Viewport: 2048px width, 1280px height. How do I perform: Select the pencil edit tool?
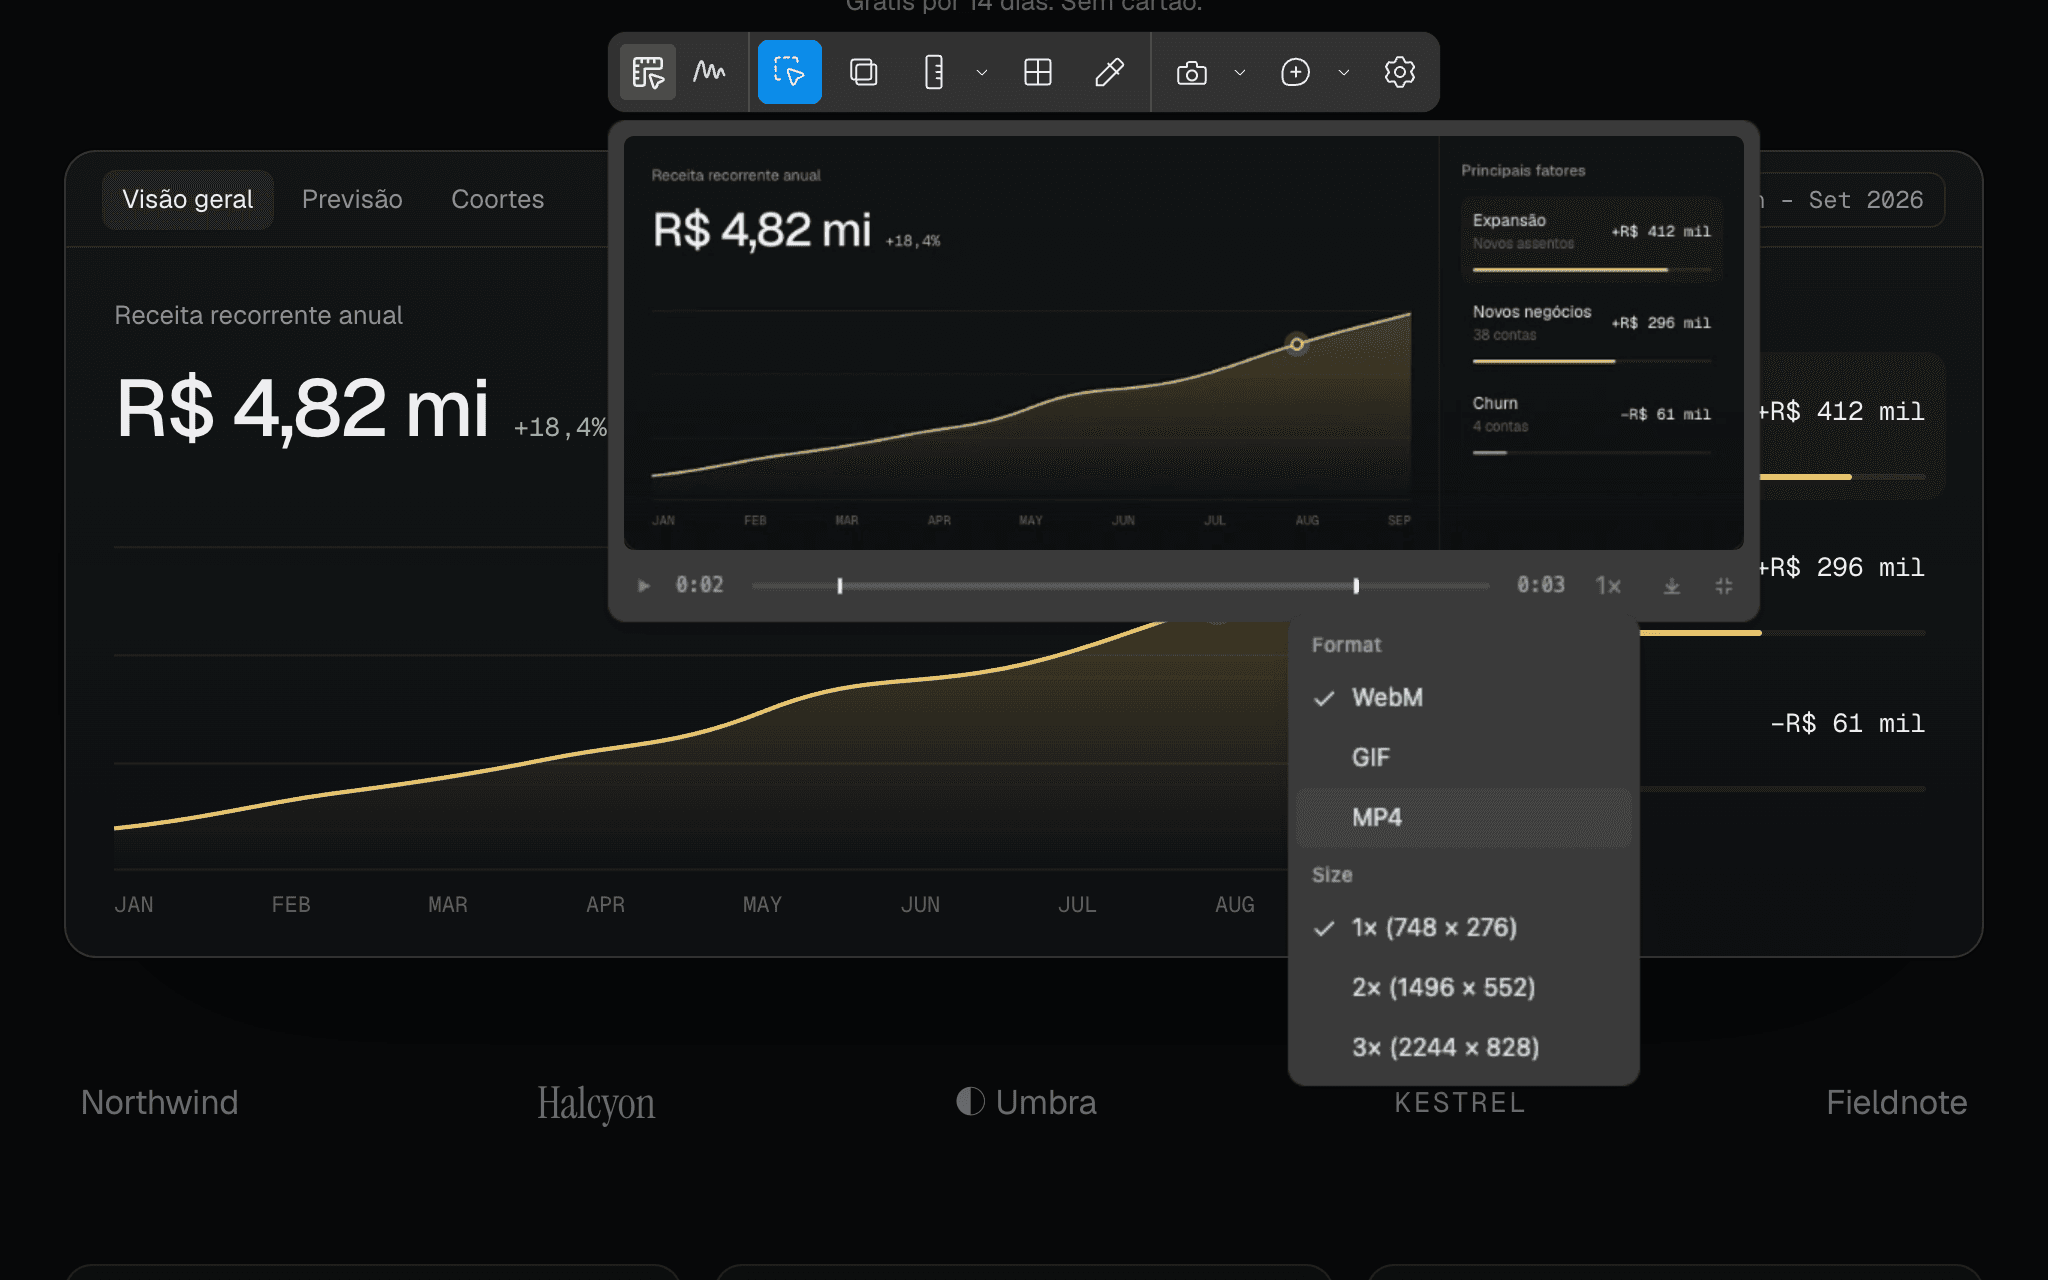pyautogui.click(x=1109, y=72)
